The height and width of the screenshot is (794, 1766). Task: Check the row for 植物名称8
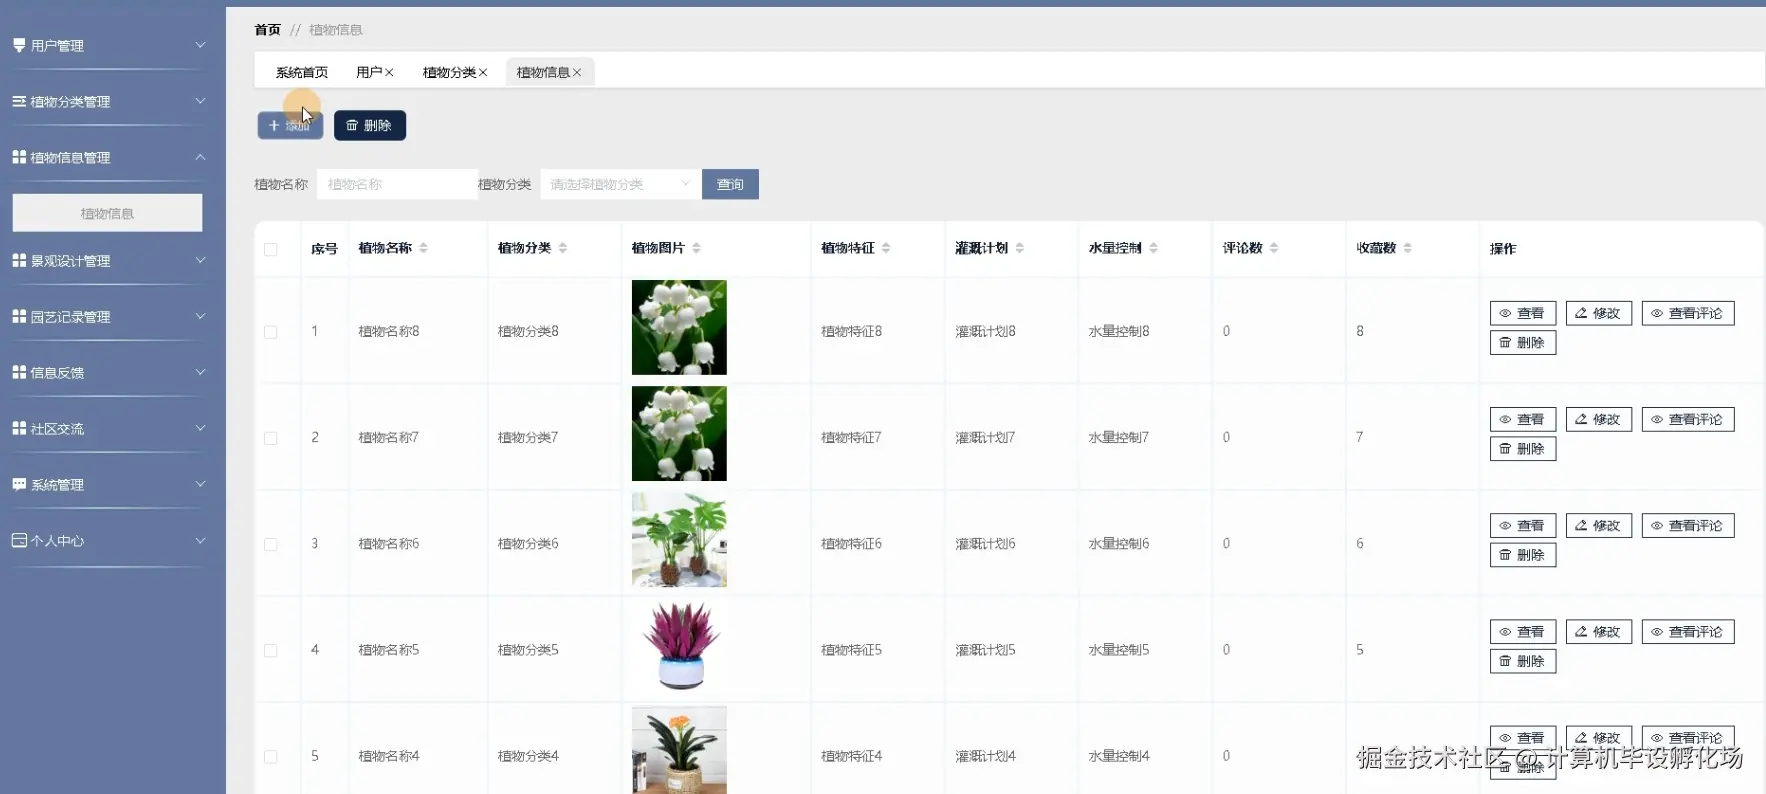[x=271, y=332]
